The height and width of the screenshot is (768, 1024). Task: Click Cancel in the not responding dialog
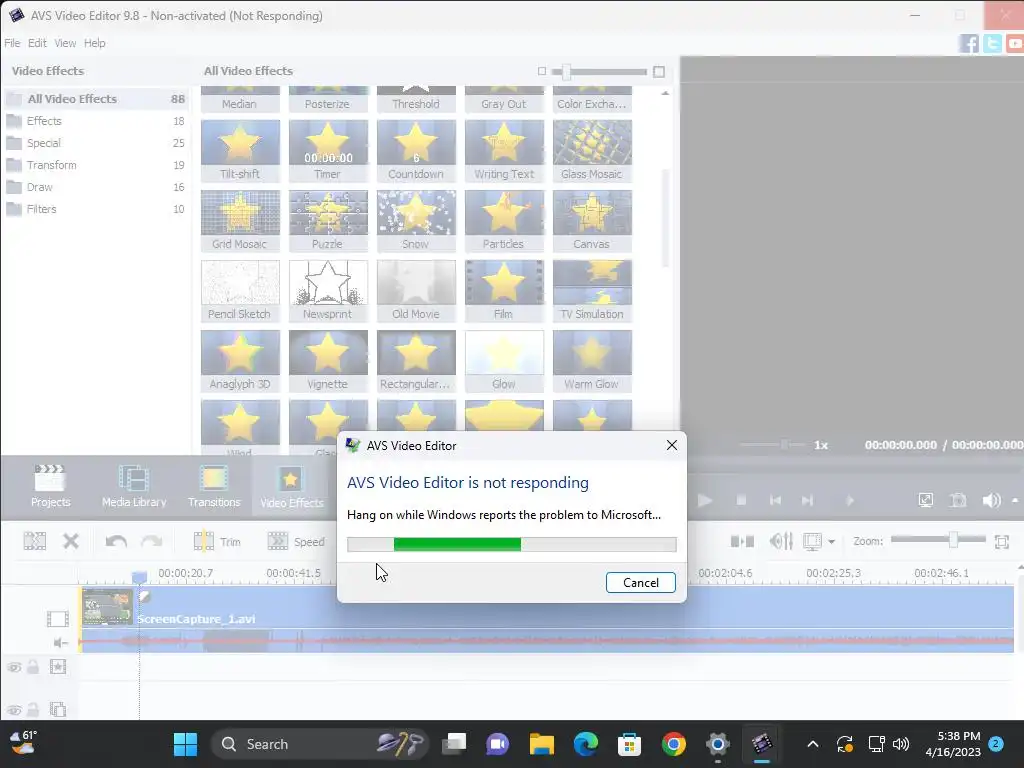(x=641, y=583)
